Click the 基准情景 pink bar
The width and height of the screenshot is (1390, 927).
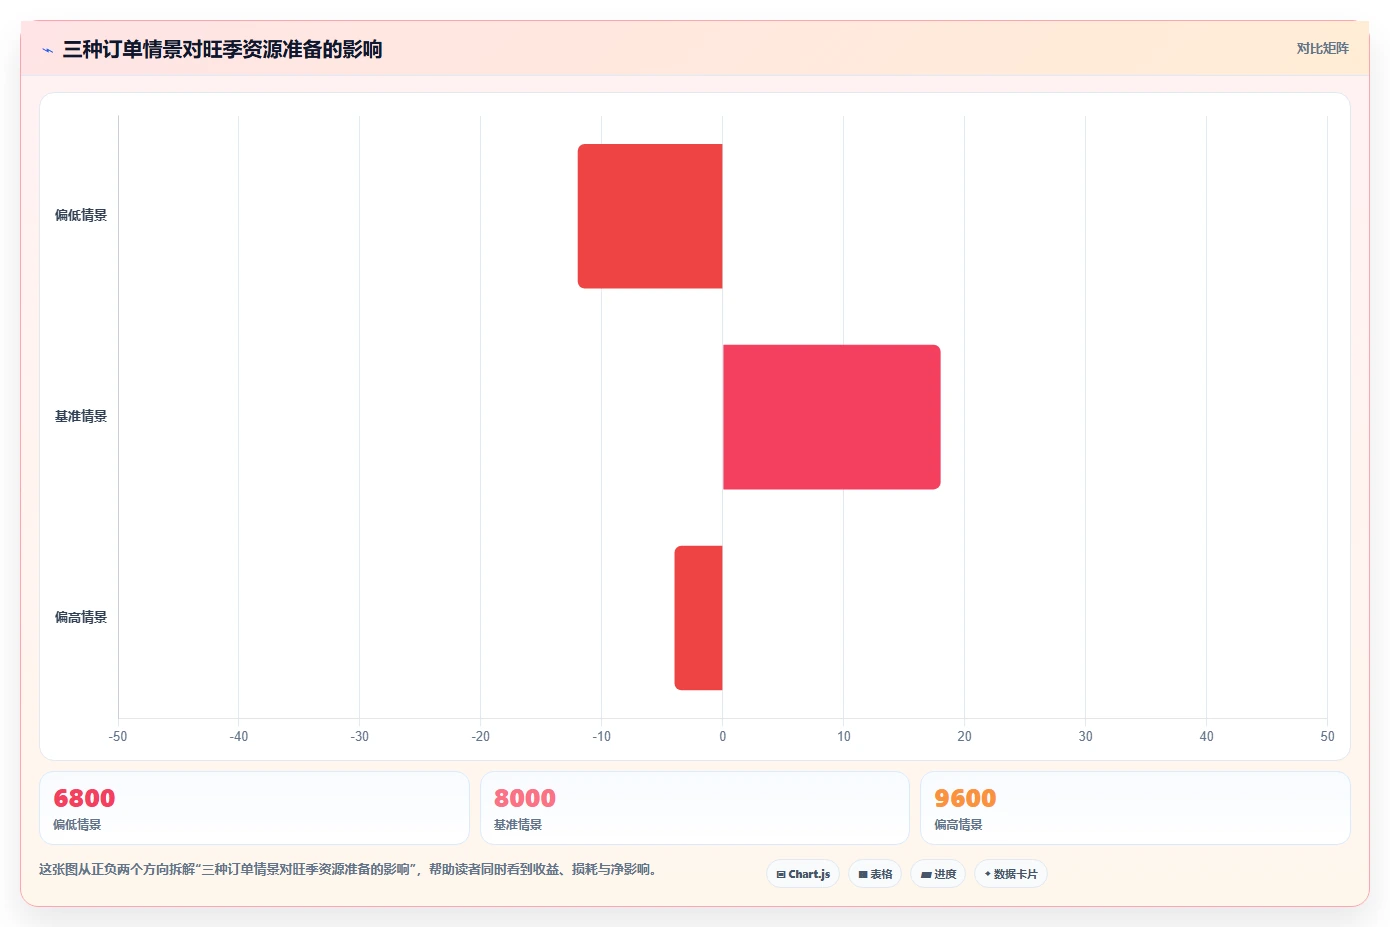coord(832,417)
